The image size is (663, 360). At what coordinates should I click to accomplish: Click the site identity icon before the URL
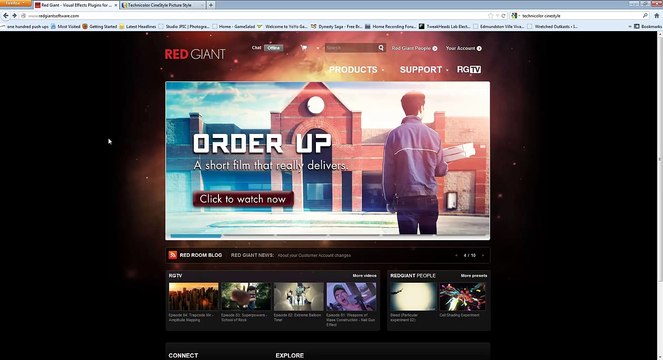click(x=24, y=16)
